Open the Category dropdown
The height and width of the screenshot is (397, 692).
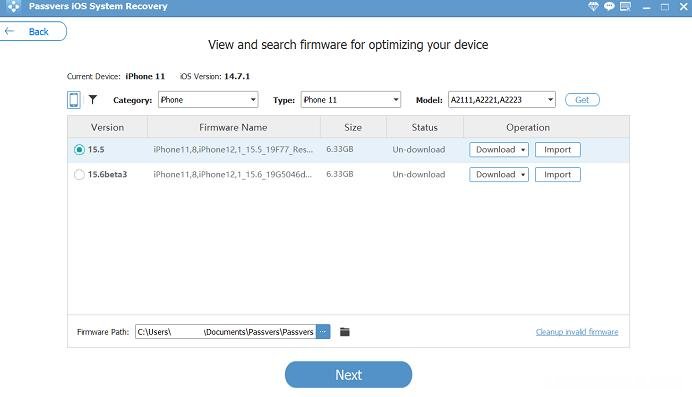point(208,100)
